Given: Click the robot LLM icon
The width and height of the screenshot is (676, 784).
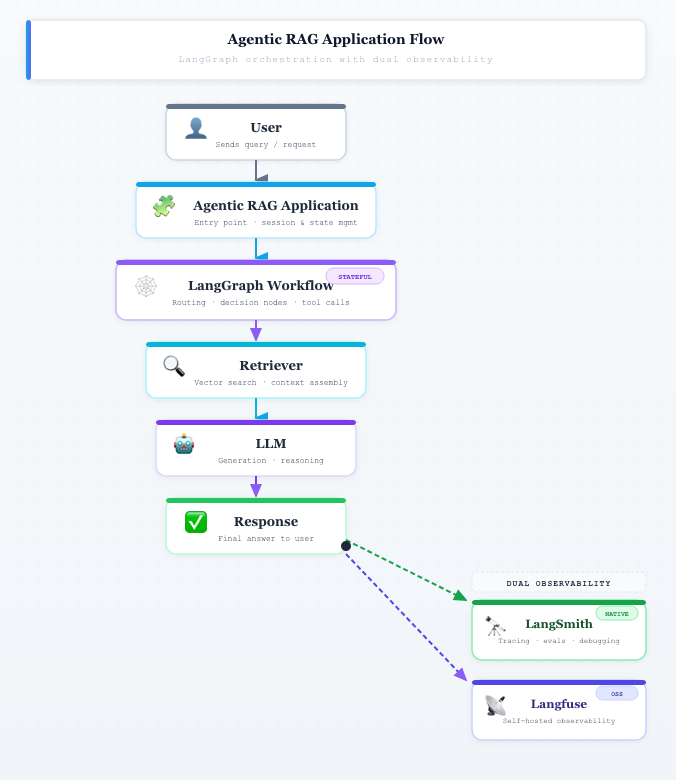Looking at the screenshot, I should (x=184, y=444).
